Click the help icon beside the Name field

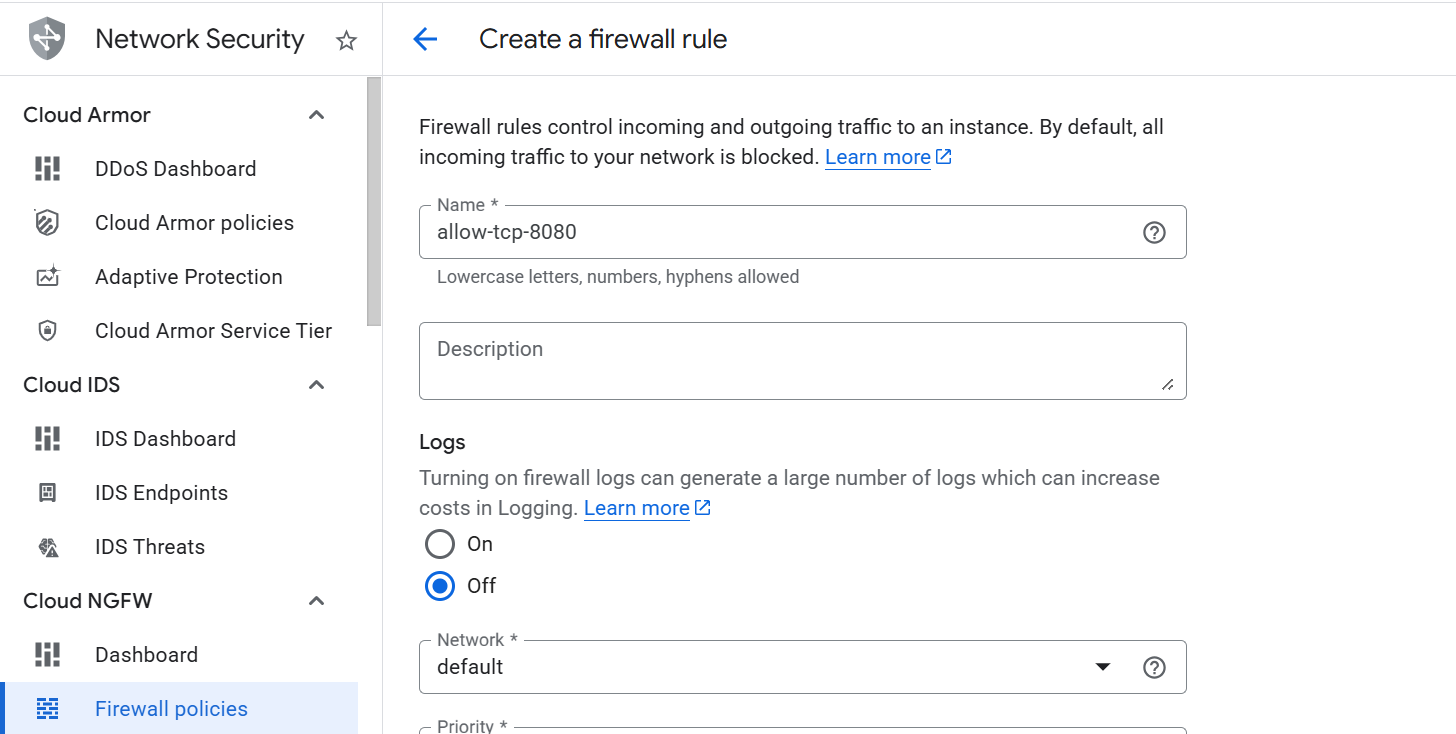(1154, 232)
